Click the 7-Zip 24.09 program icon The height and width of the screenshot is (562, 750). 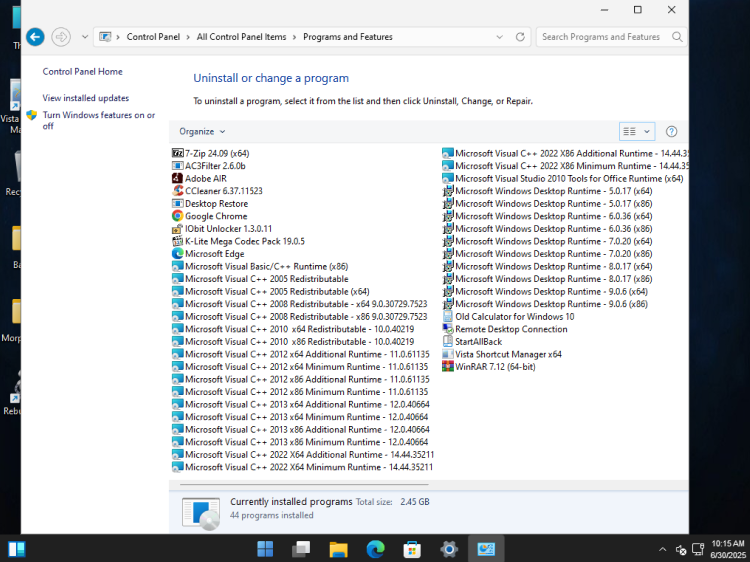pos(177,153)
